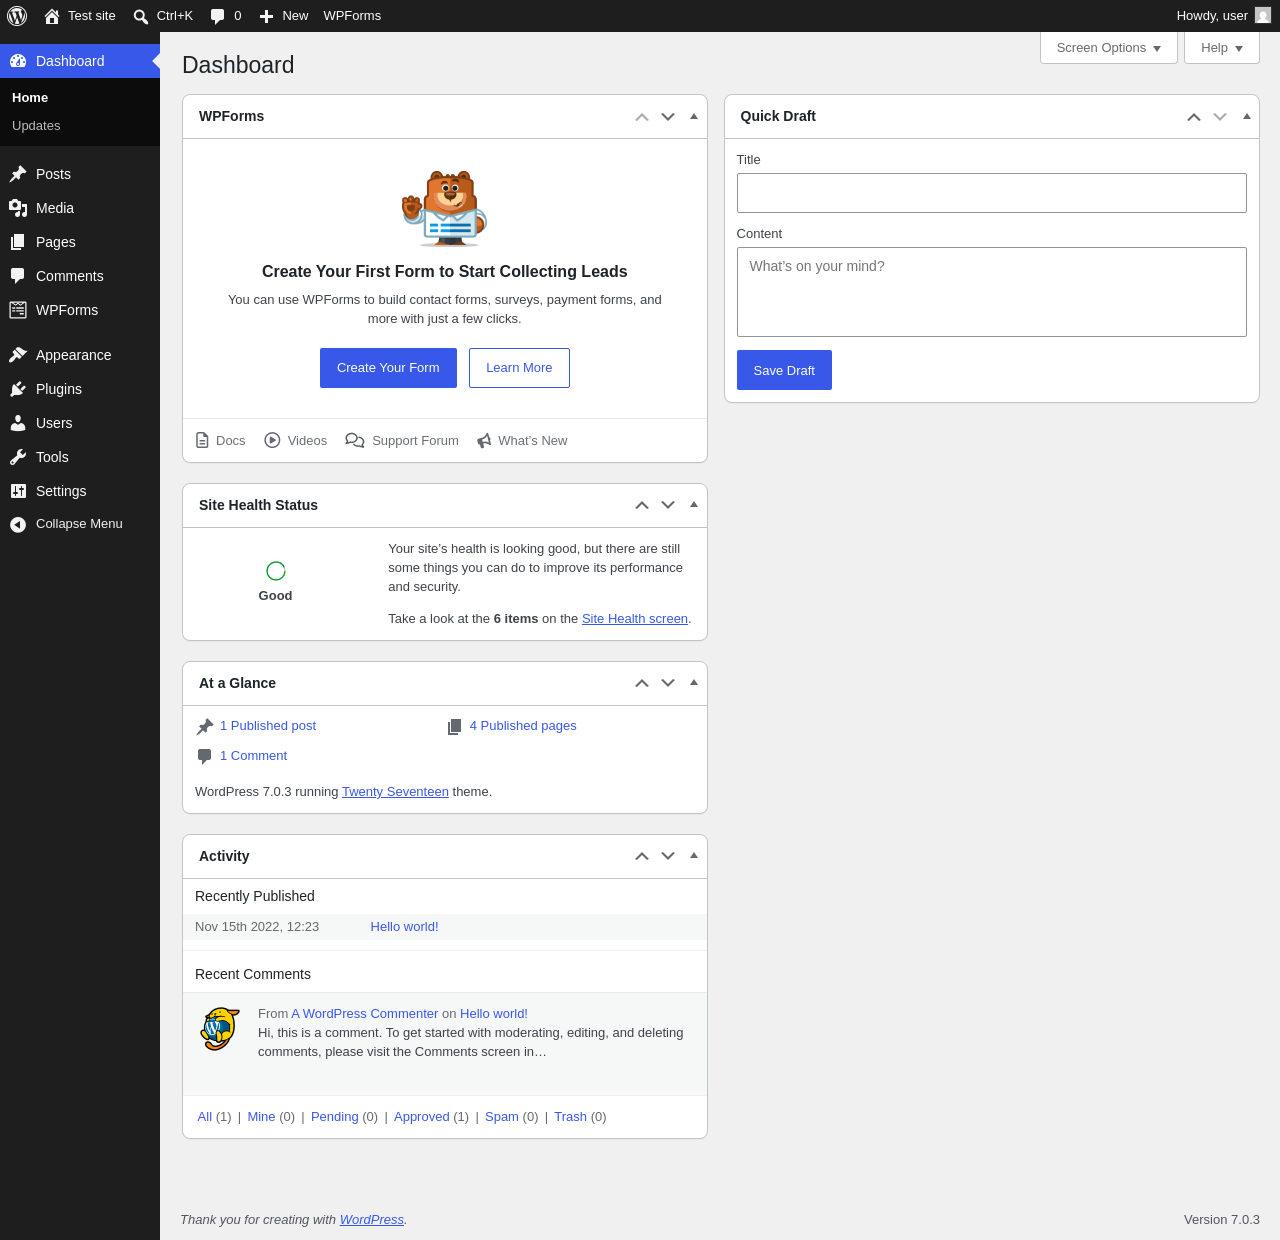Click the WPForms bear mascot image
Image resolution: width=1280 pixels, height=1240 pixels.
[445, 208]
